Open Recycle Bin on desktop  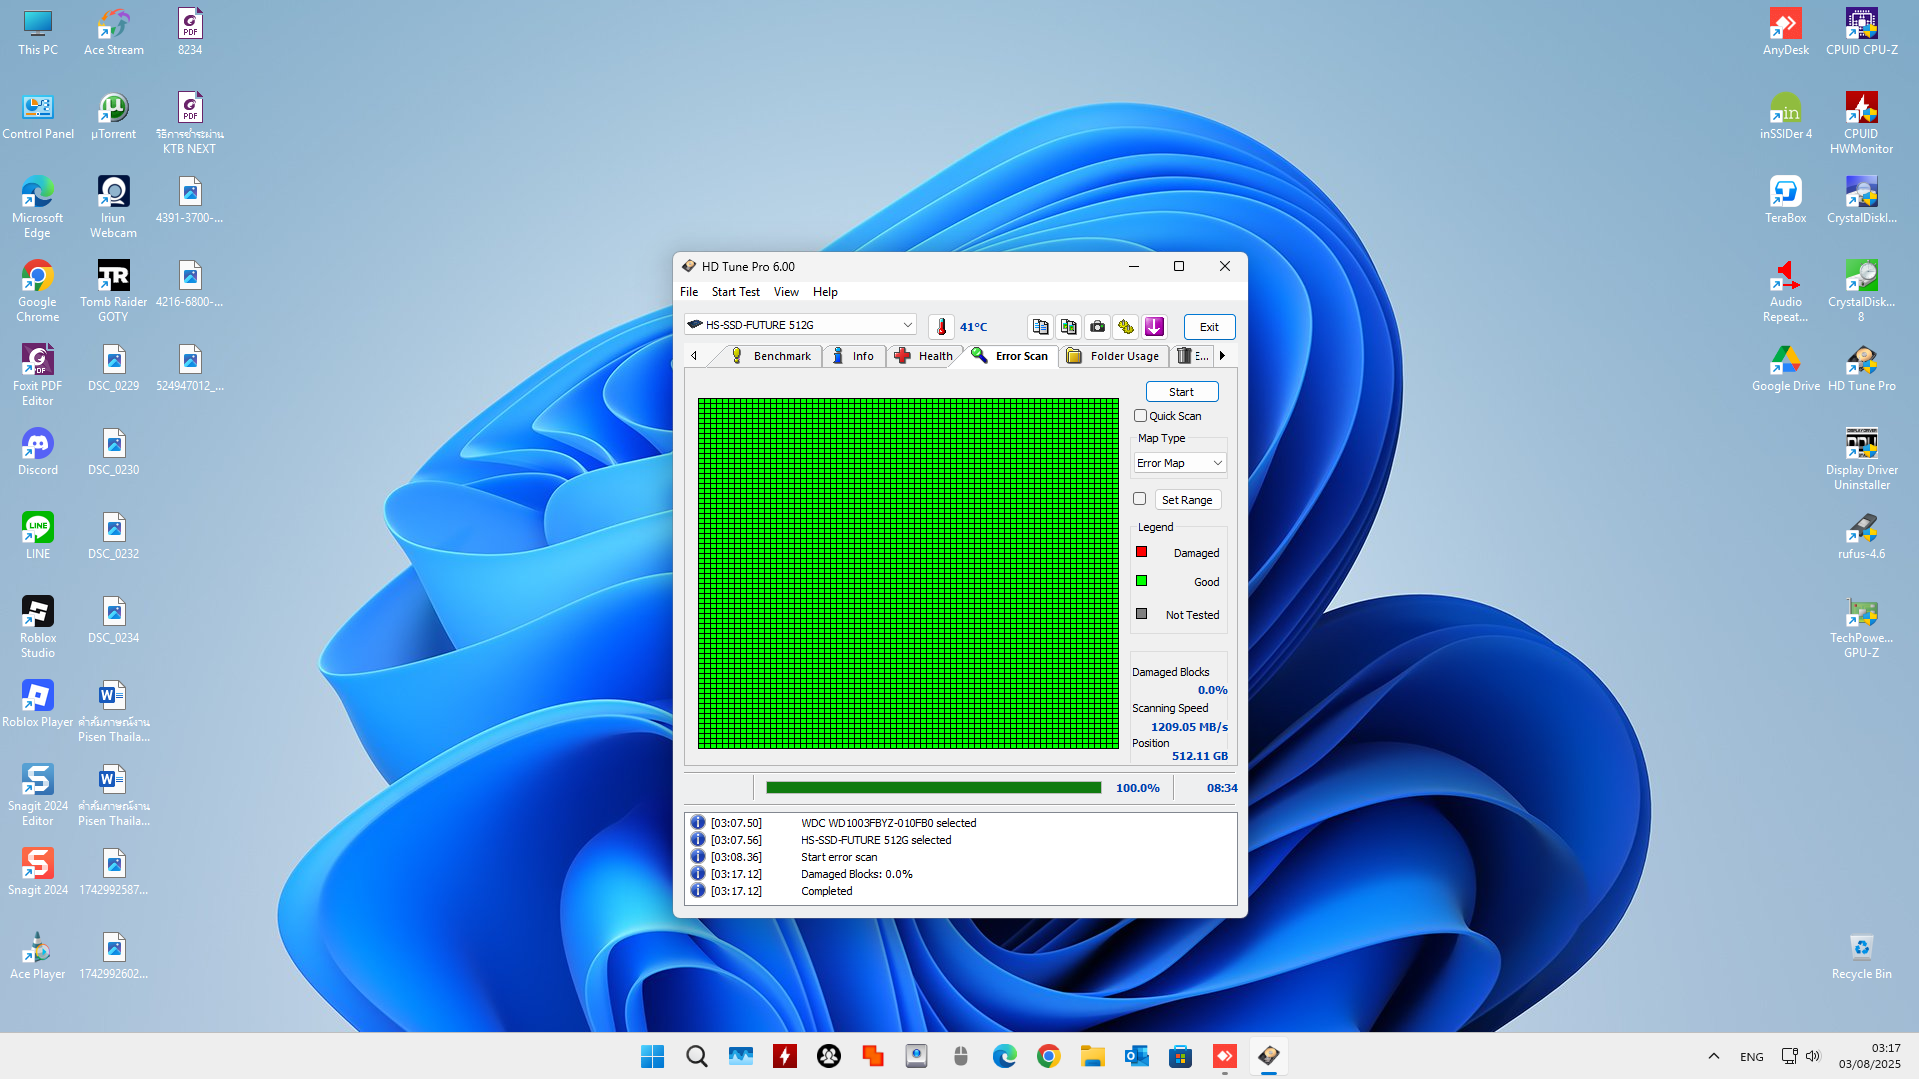click(x=1861, y=956)
